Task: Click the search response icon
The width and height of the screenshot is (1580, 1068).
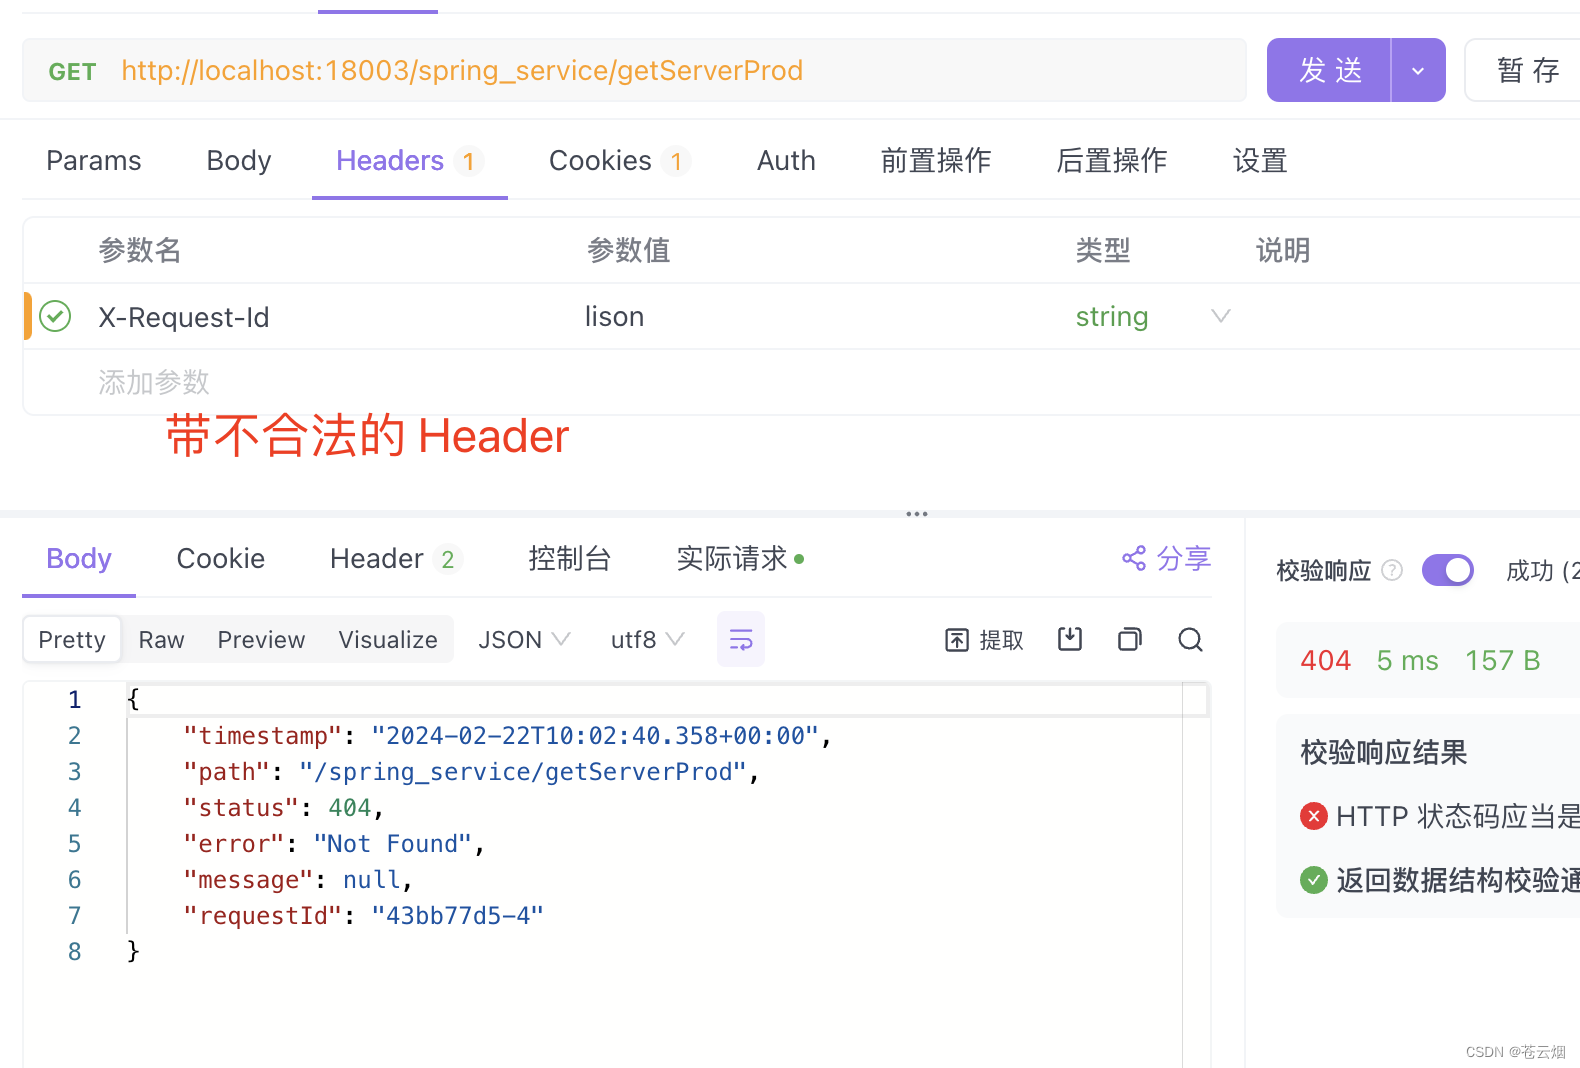Action: [1190, 639]
